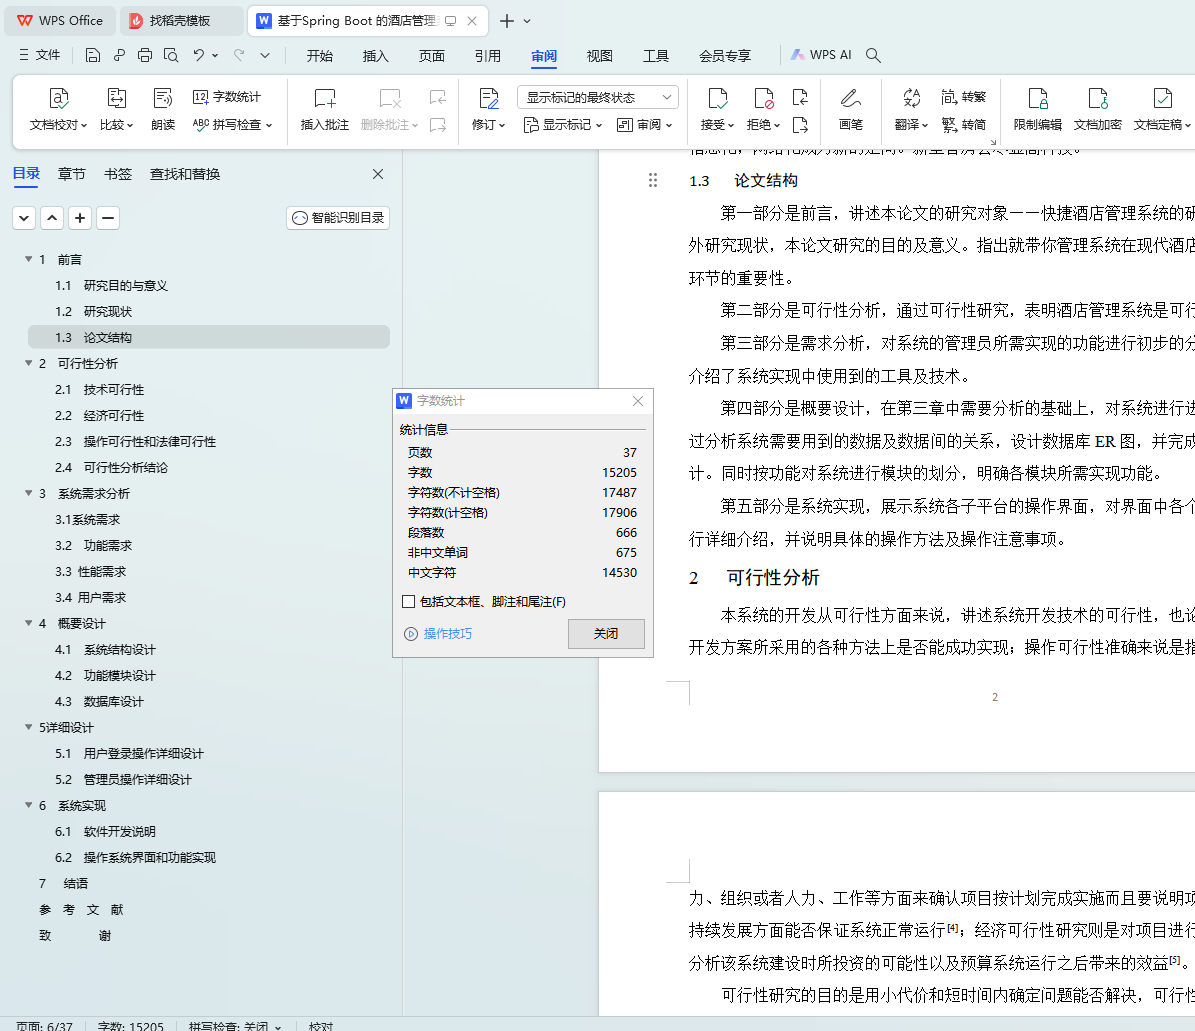
Task: Click spell check status in status bar
Action: [235, 1026]
